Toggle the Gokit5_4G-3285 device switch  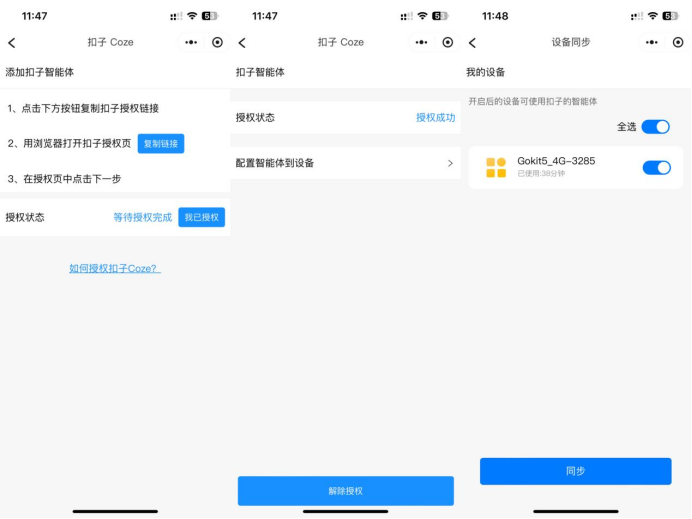coord(656,168)
